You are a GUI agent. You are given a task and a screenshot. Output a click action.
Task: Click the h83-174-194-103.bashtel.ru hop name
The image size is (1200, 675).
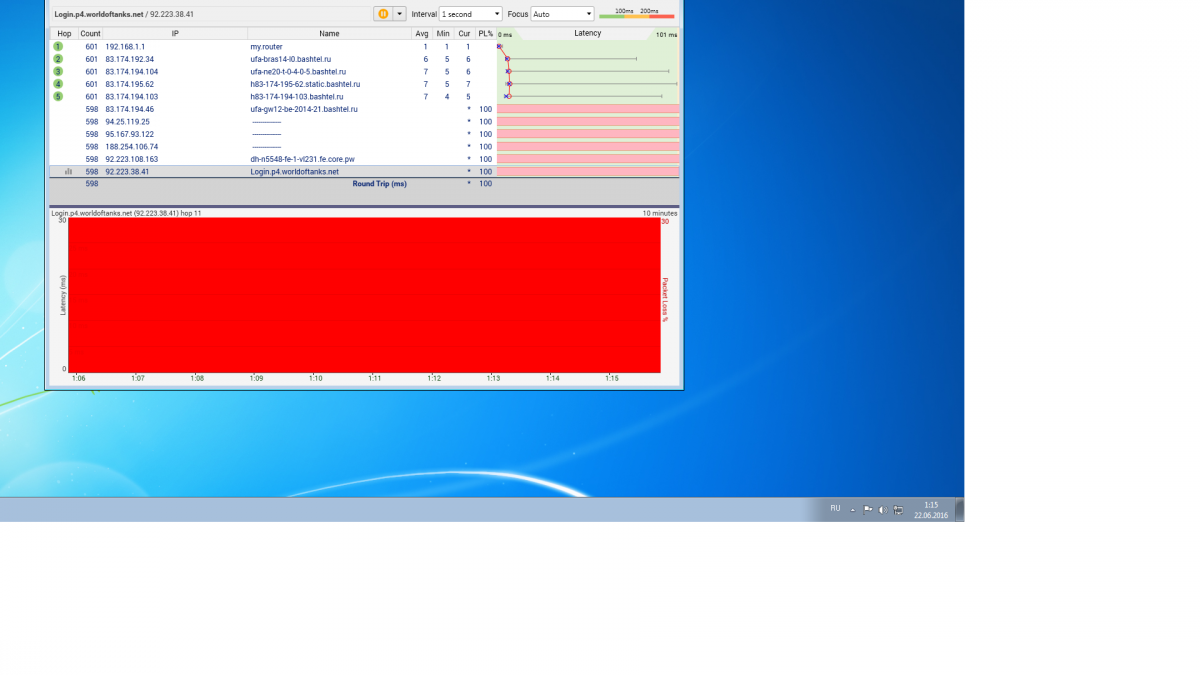click(297, 97)
